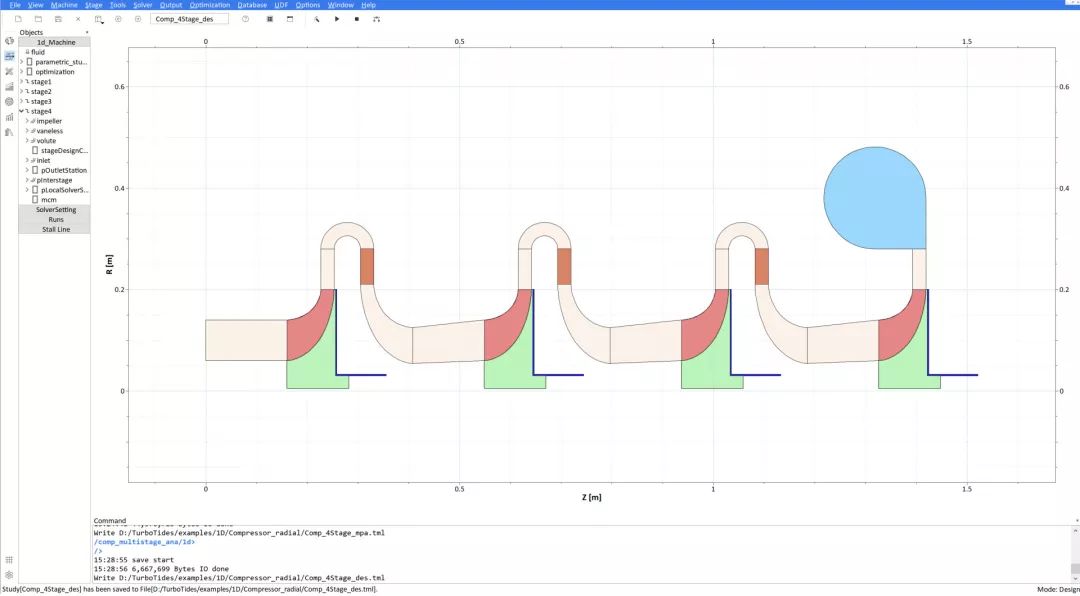This screenshot has width=1080, height=596.
Task: Open the Solver menu
Action: [143, 5]
